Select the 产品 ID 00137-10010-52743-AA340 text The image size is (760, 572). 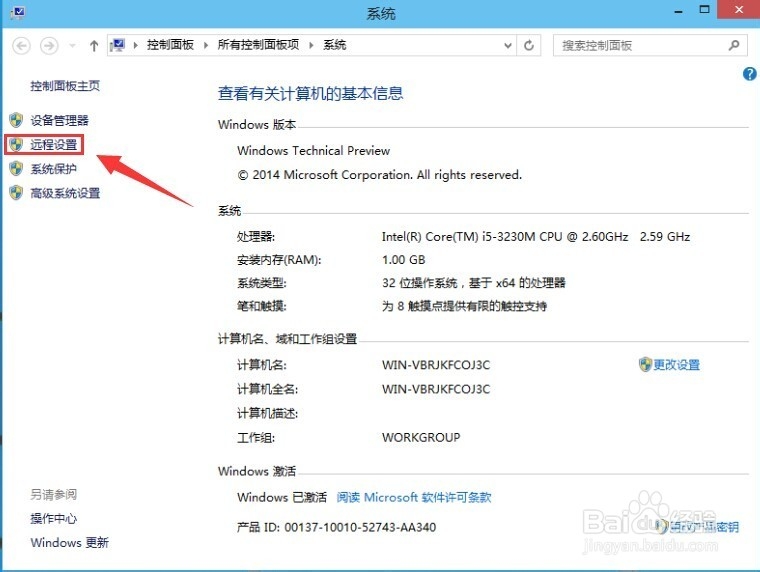click(x=336, y=527)
